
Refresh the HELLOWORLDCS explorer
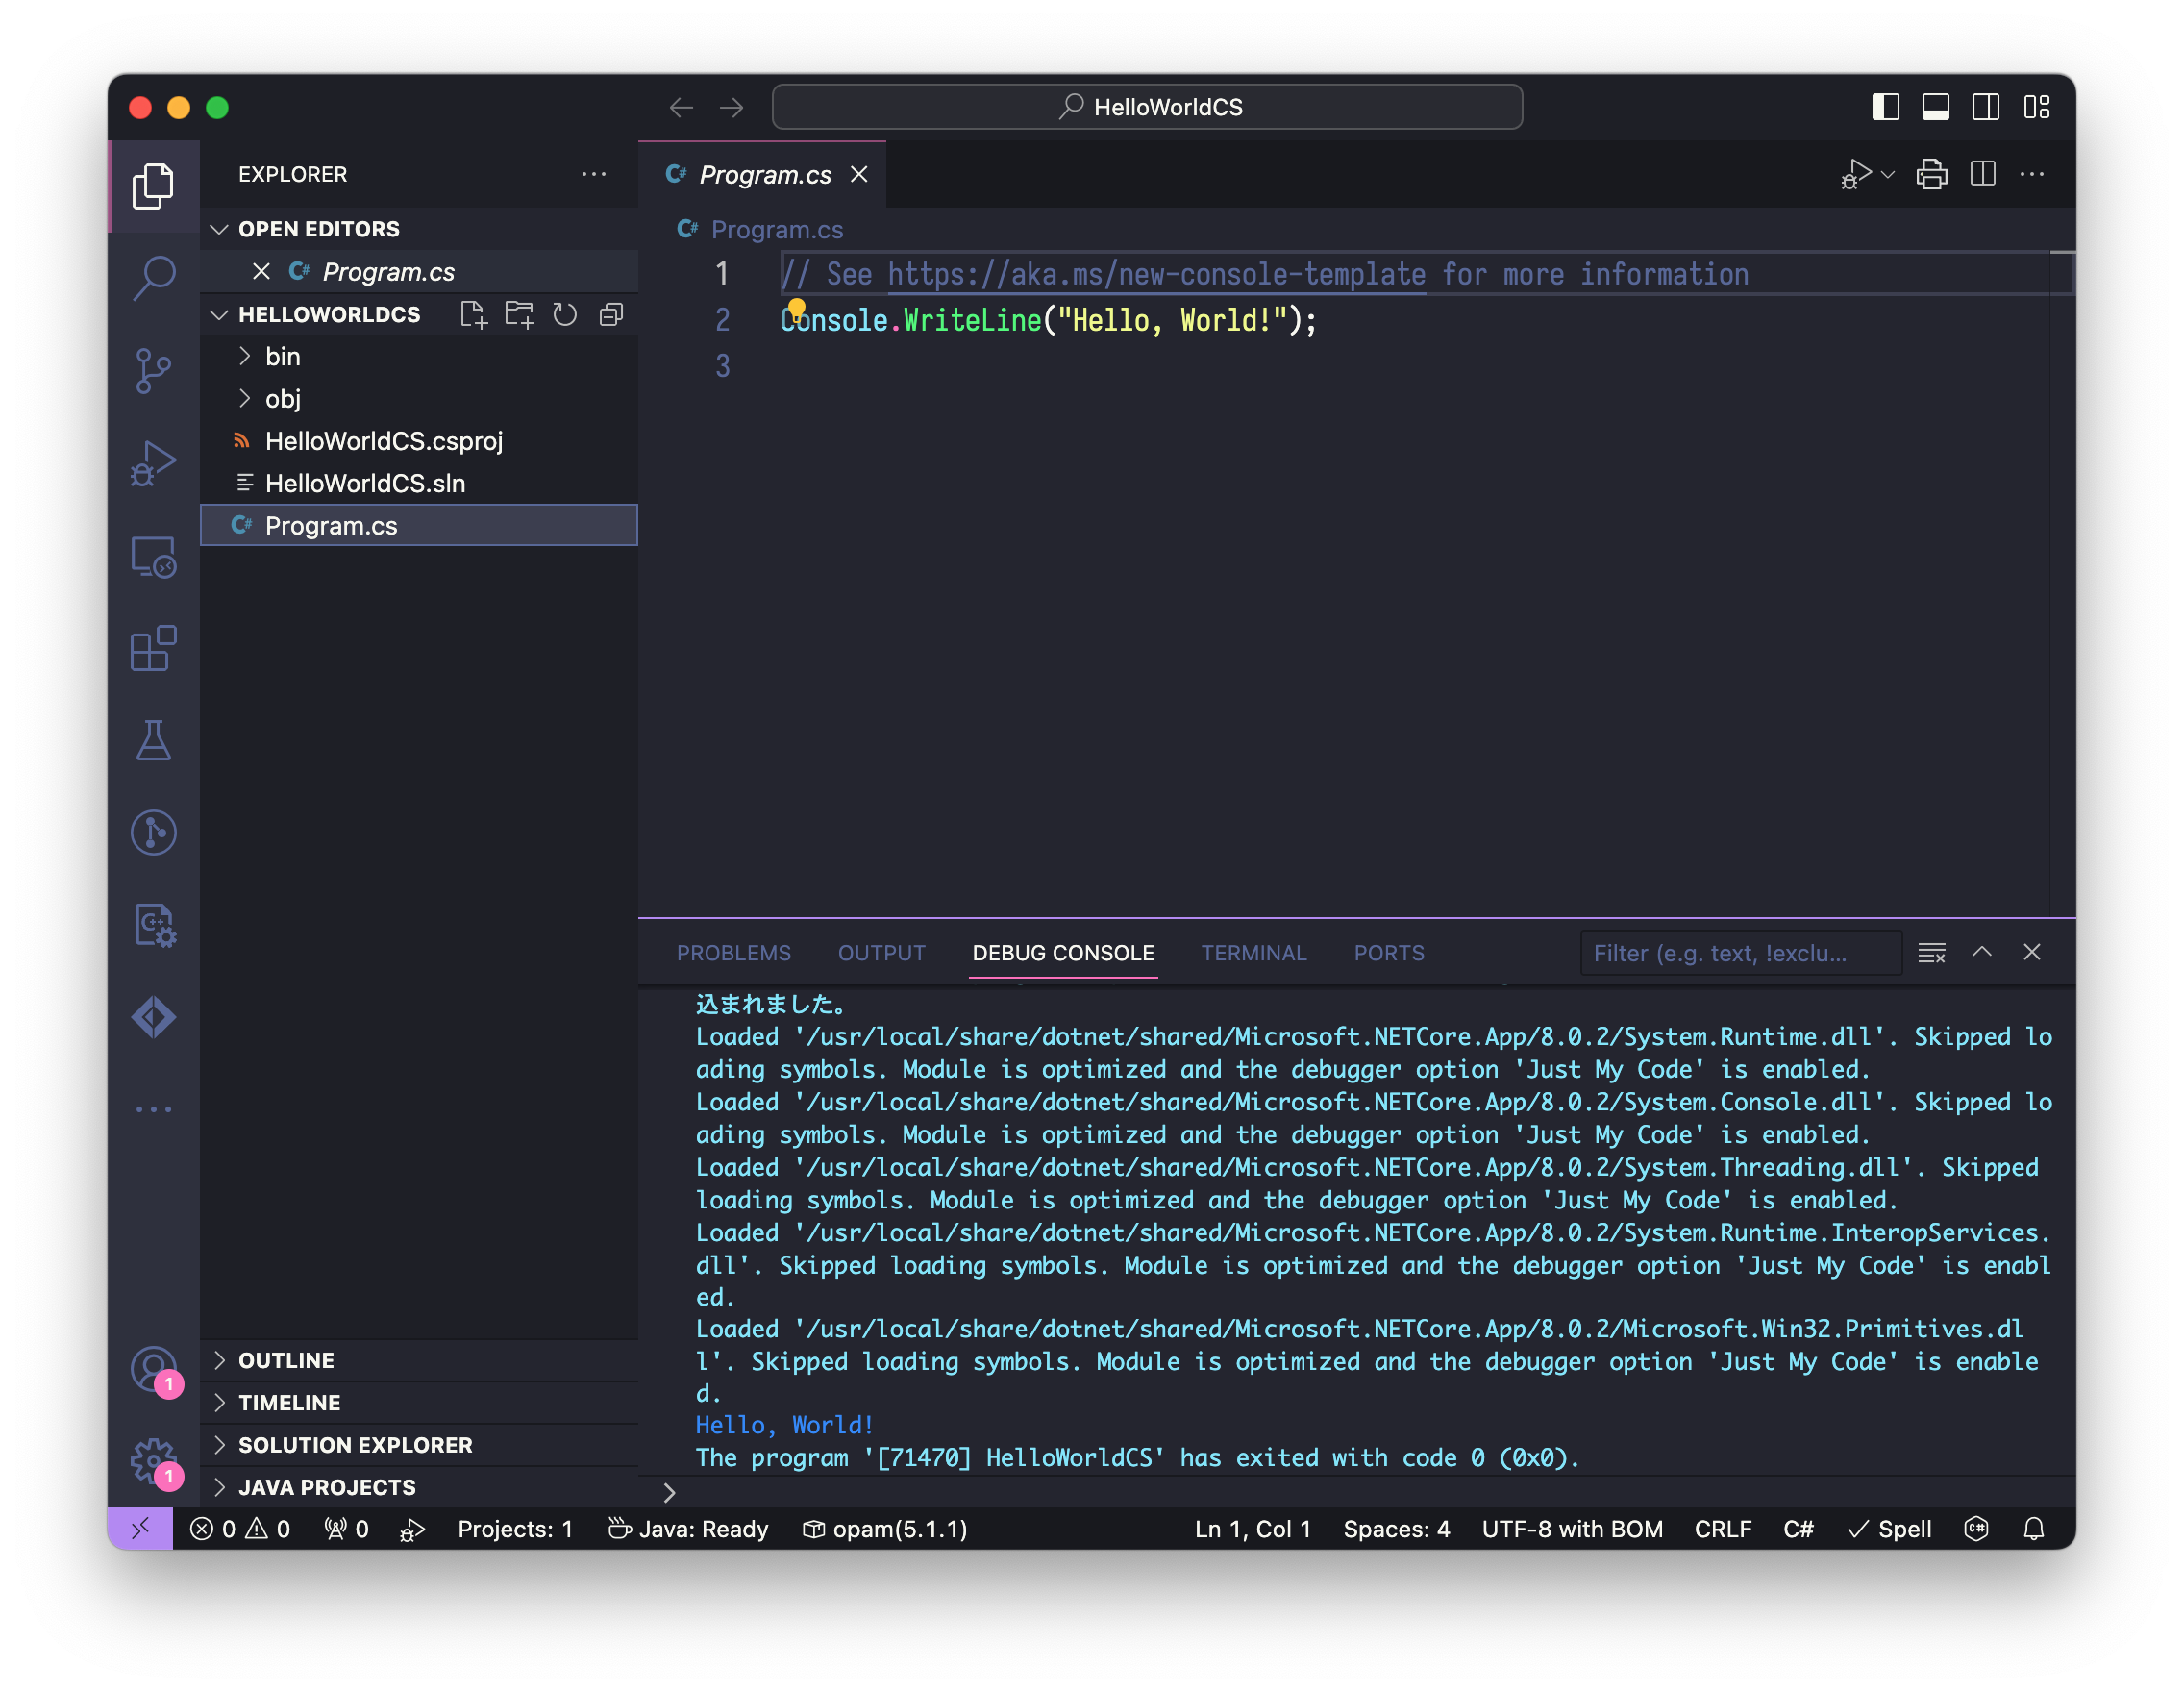(565, 315)
